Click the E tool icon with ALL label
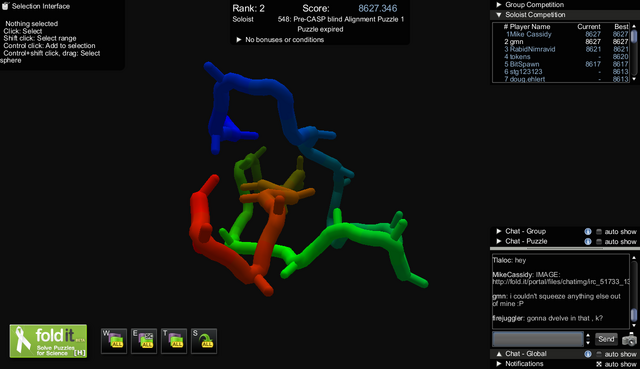The height and width of the screenshot is (369, 640). [x=144, y=341]
